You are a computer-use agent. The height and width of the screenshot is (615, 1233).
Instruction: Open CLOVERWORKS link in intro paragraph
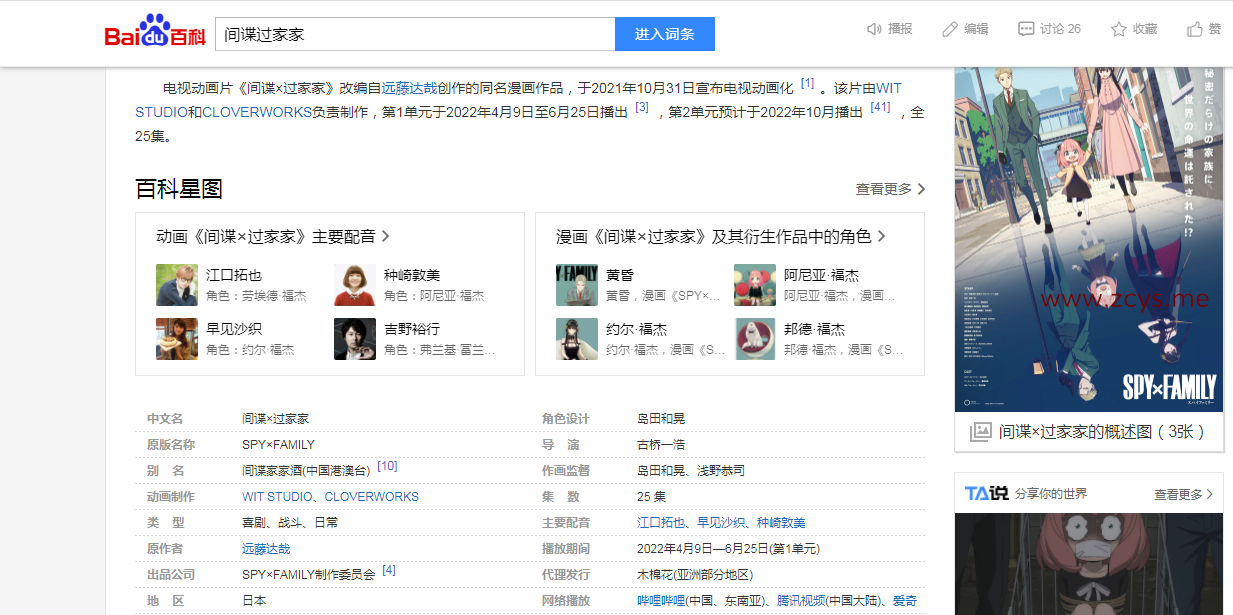pyautogui.click(x=257, y=112)
